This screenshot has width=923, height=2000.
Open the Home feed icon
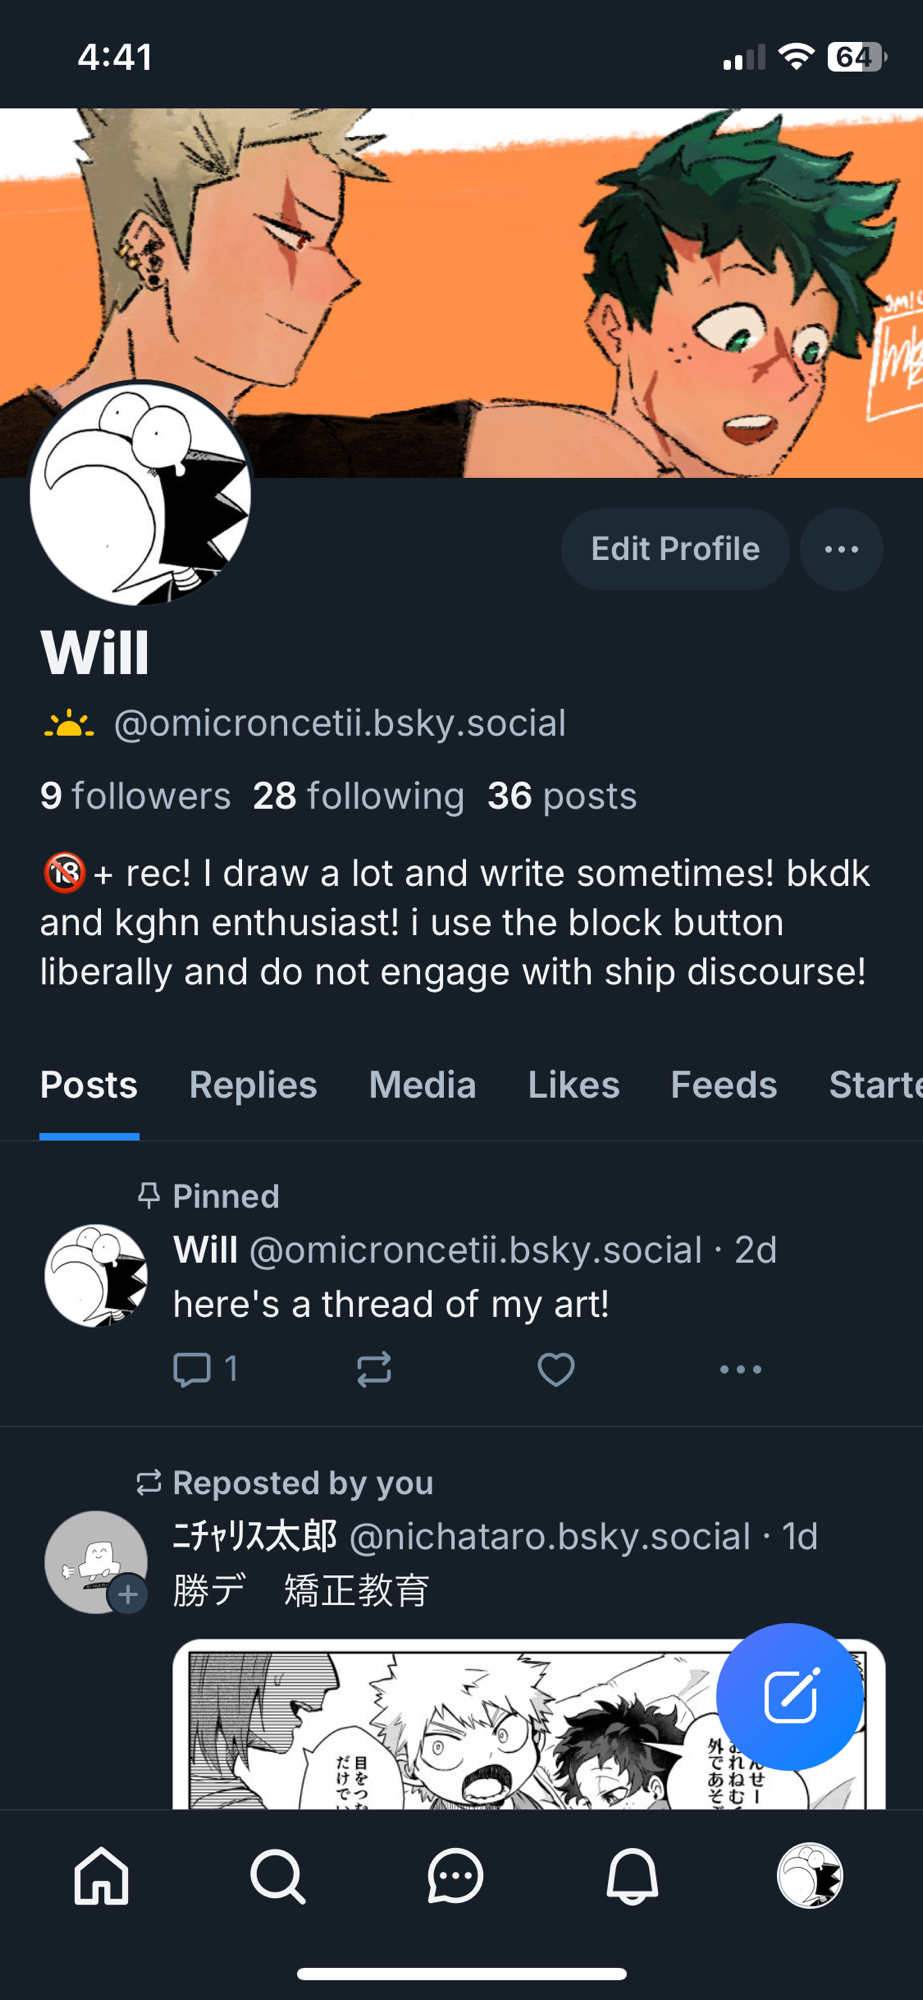(102, 1875)
